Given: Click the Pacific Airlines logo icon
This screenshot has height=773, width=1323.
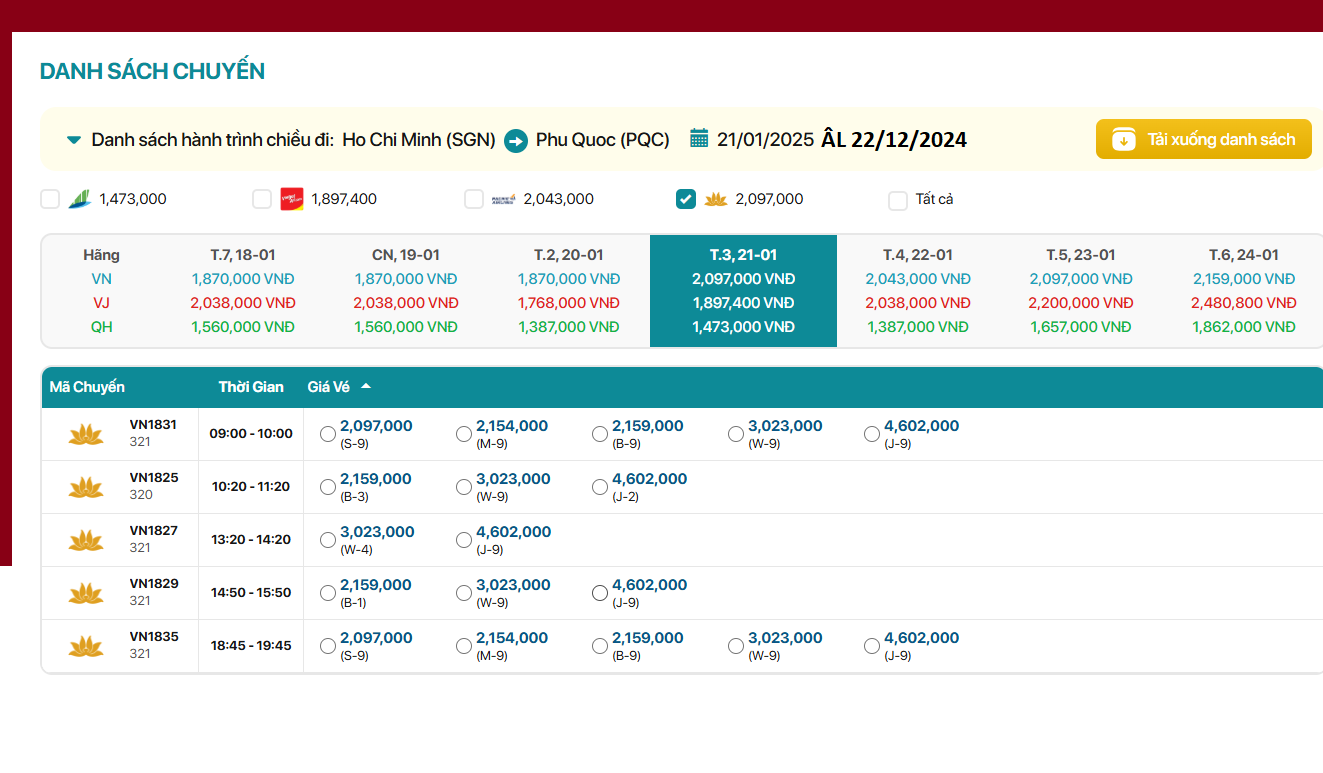Looking at the screenshot, I should [504, 199].
